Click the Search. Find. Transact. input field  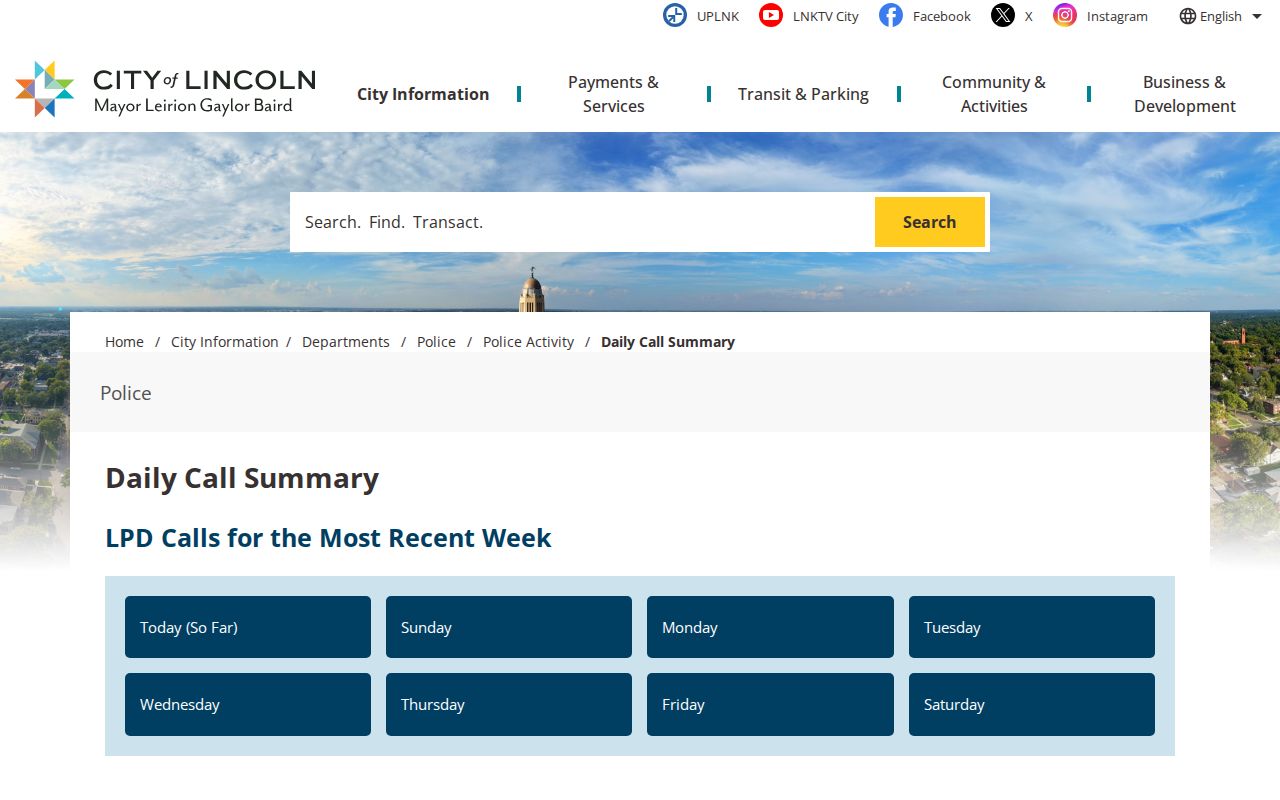[583, 222]
